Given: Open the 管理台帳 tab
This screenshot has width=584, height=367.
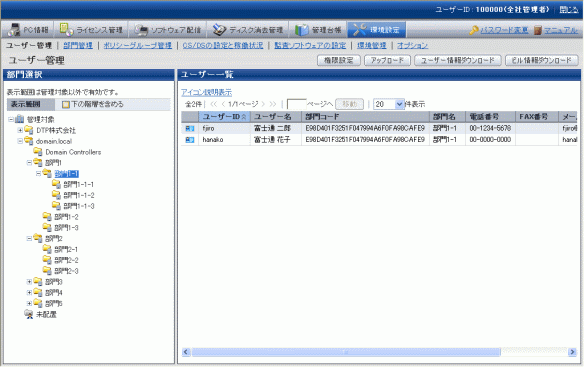Looking at the screenshot, I should [x=318, y=29].
